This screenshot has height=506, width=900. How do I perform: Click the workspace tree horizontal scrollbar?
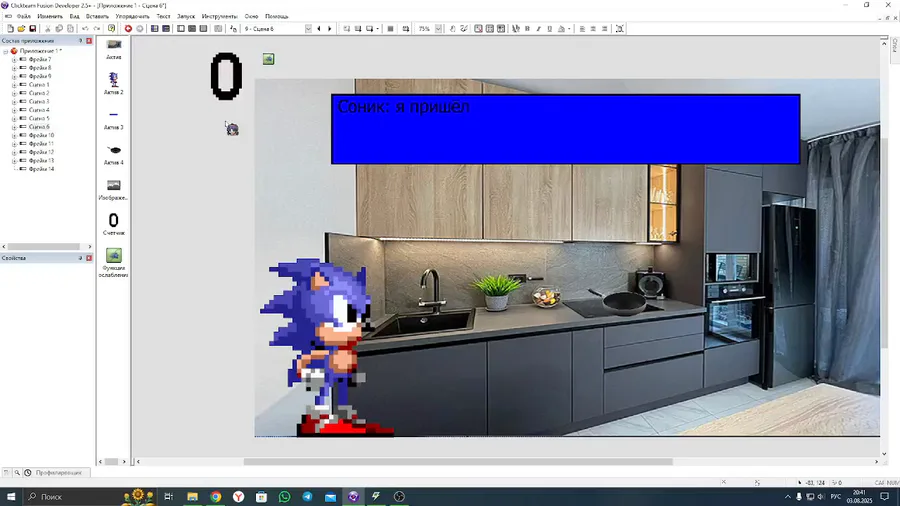pyautogui.click(x=44, y=247)
